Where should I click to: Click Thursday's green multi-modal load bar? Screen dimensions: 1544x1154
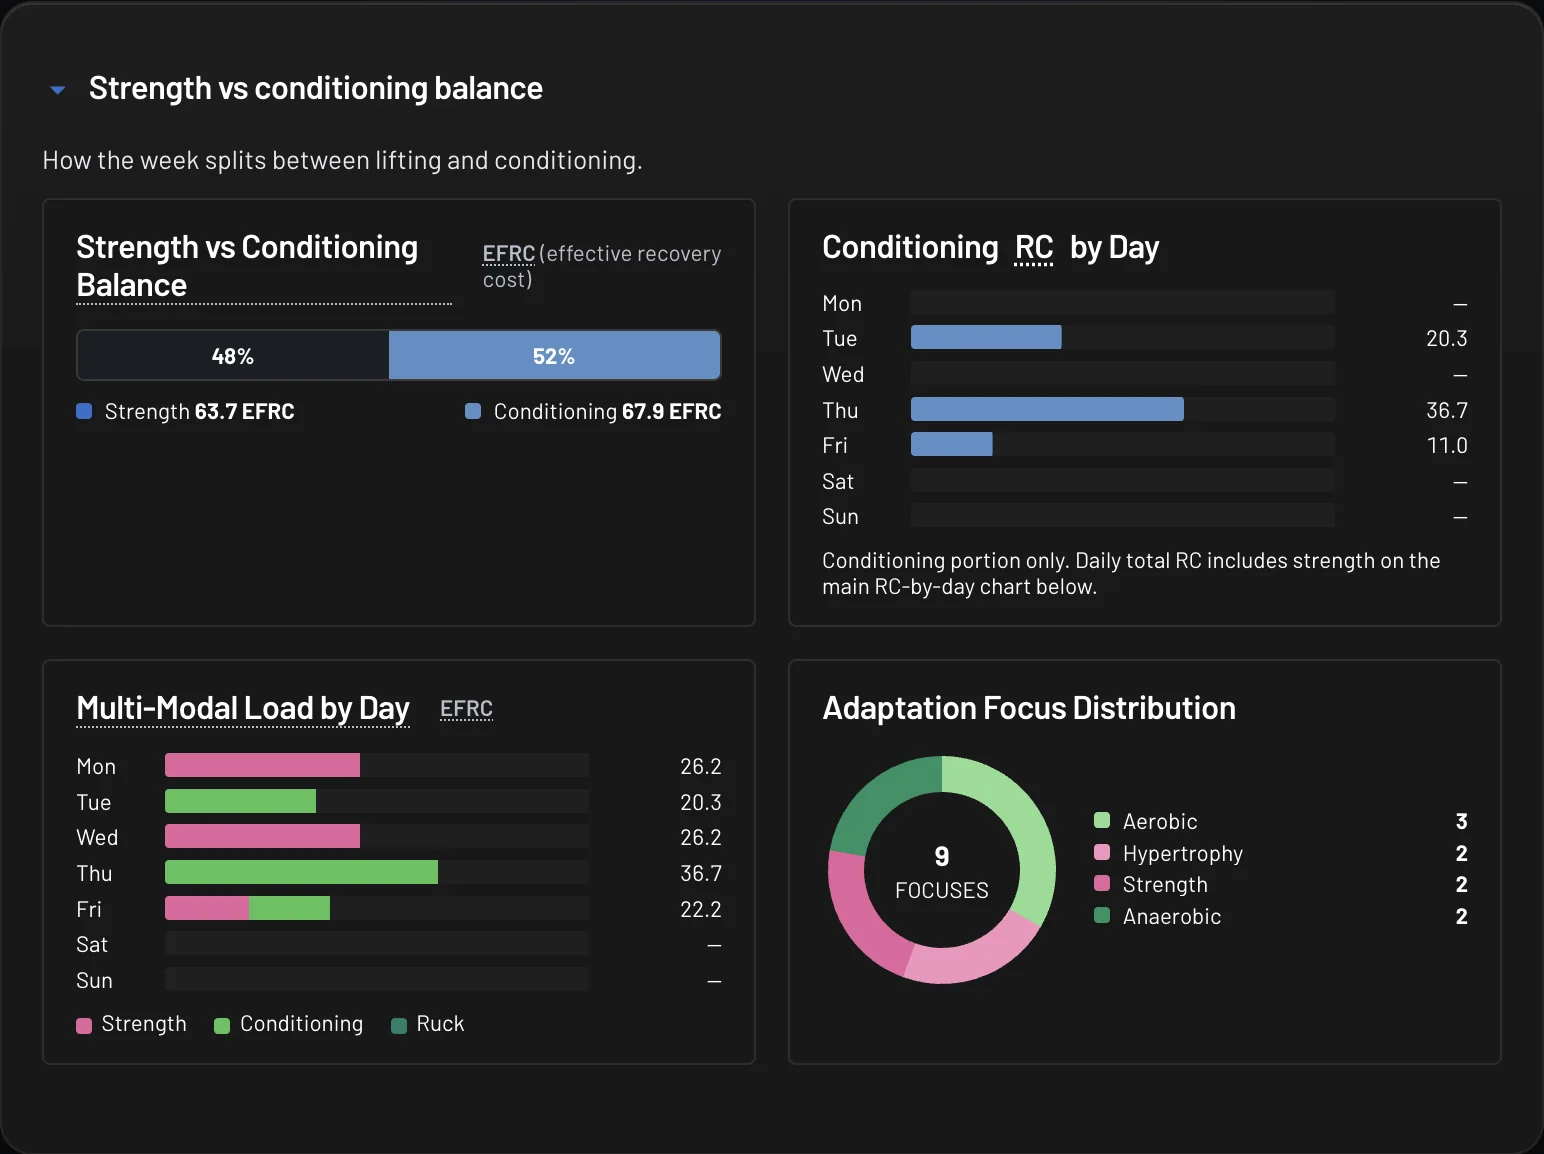click(x=301, y=872)
